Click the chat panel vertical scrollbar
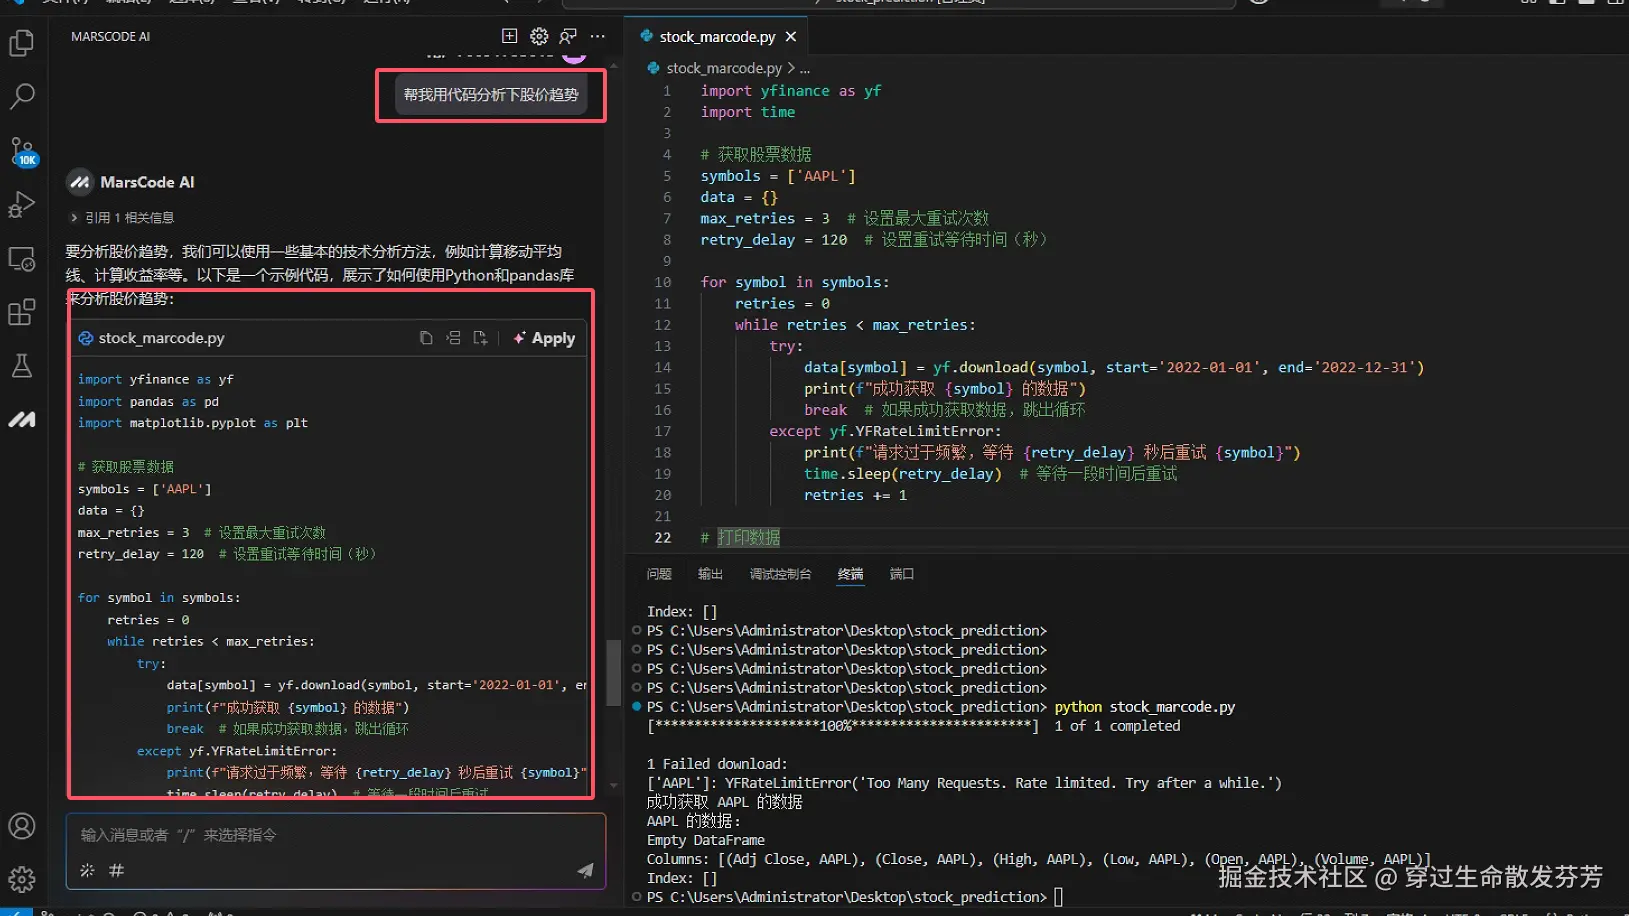 [x=613, y=672]
